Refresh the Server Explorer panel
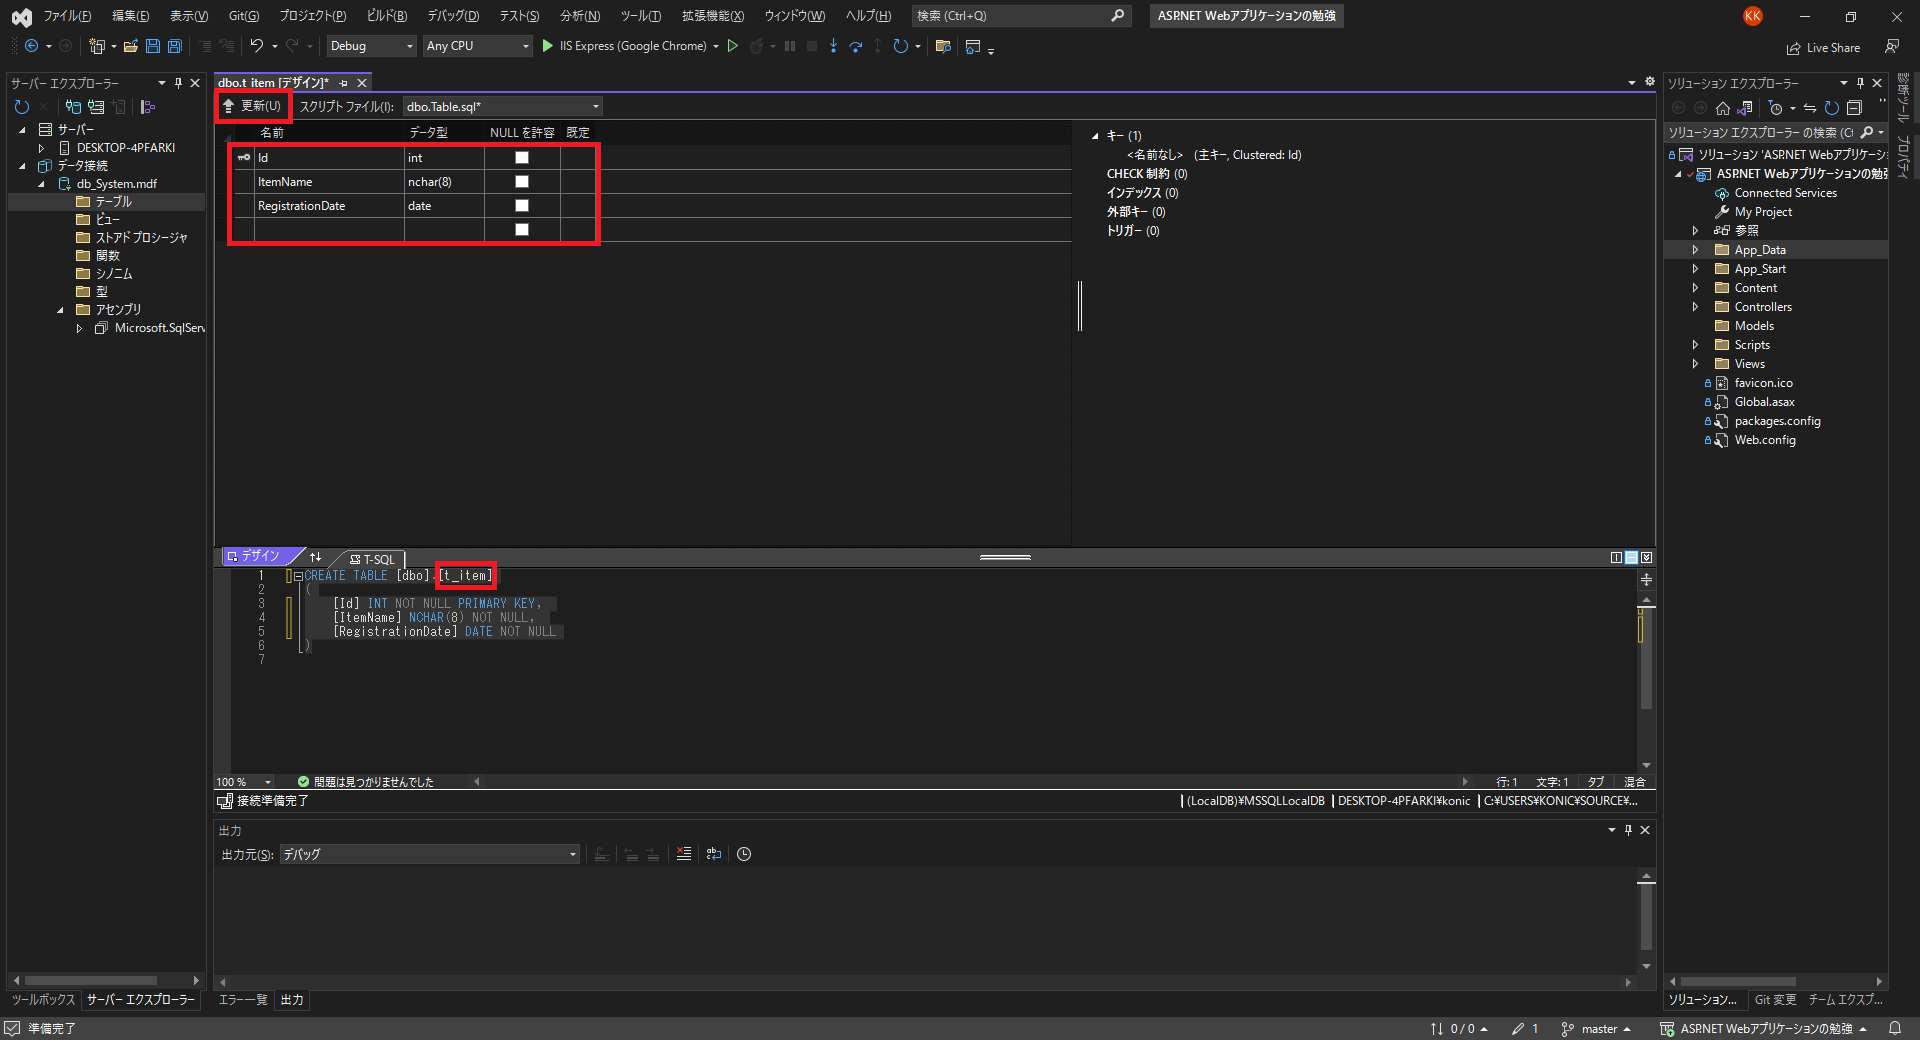The height and width of the screenshot is (1040, 1920). [x=22, y=107]
